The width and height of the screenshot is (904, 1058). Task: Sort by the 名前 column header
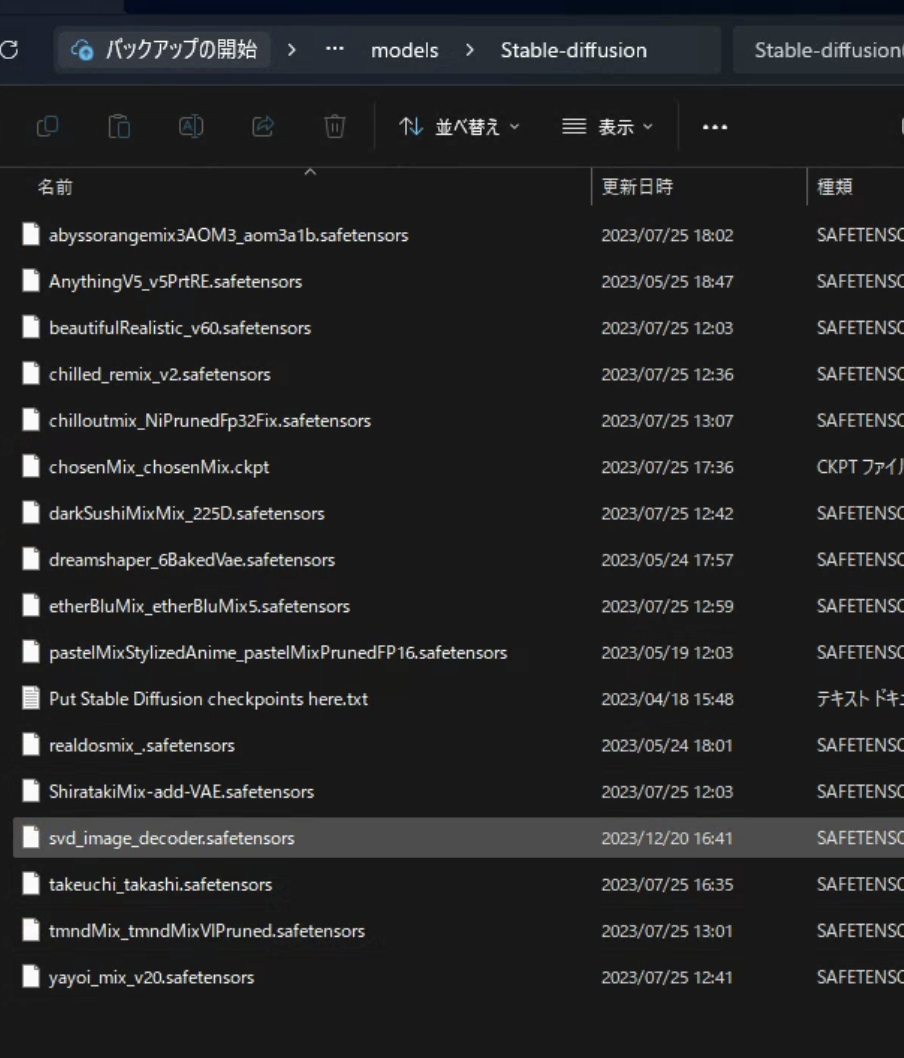click(x=55, y=187)
